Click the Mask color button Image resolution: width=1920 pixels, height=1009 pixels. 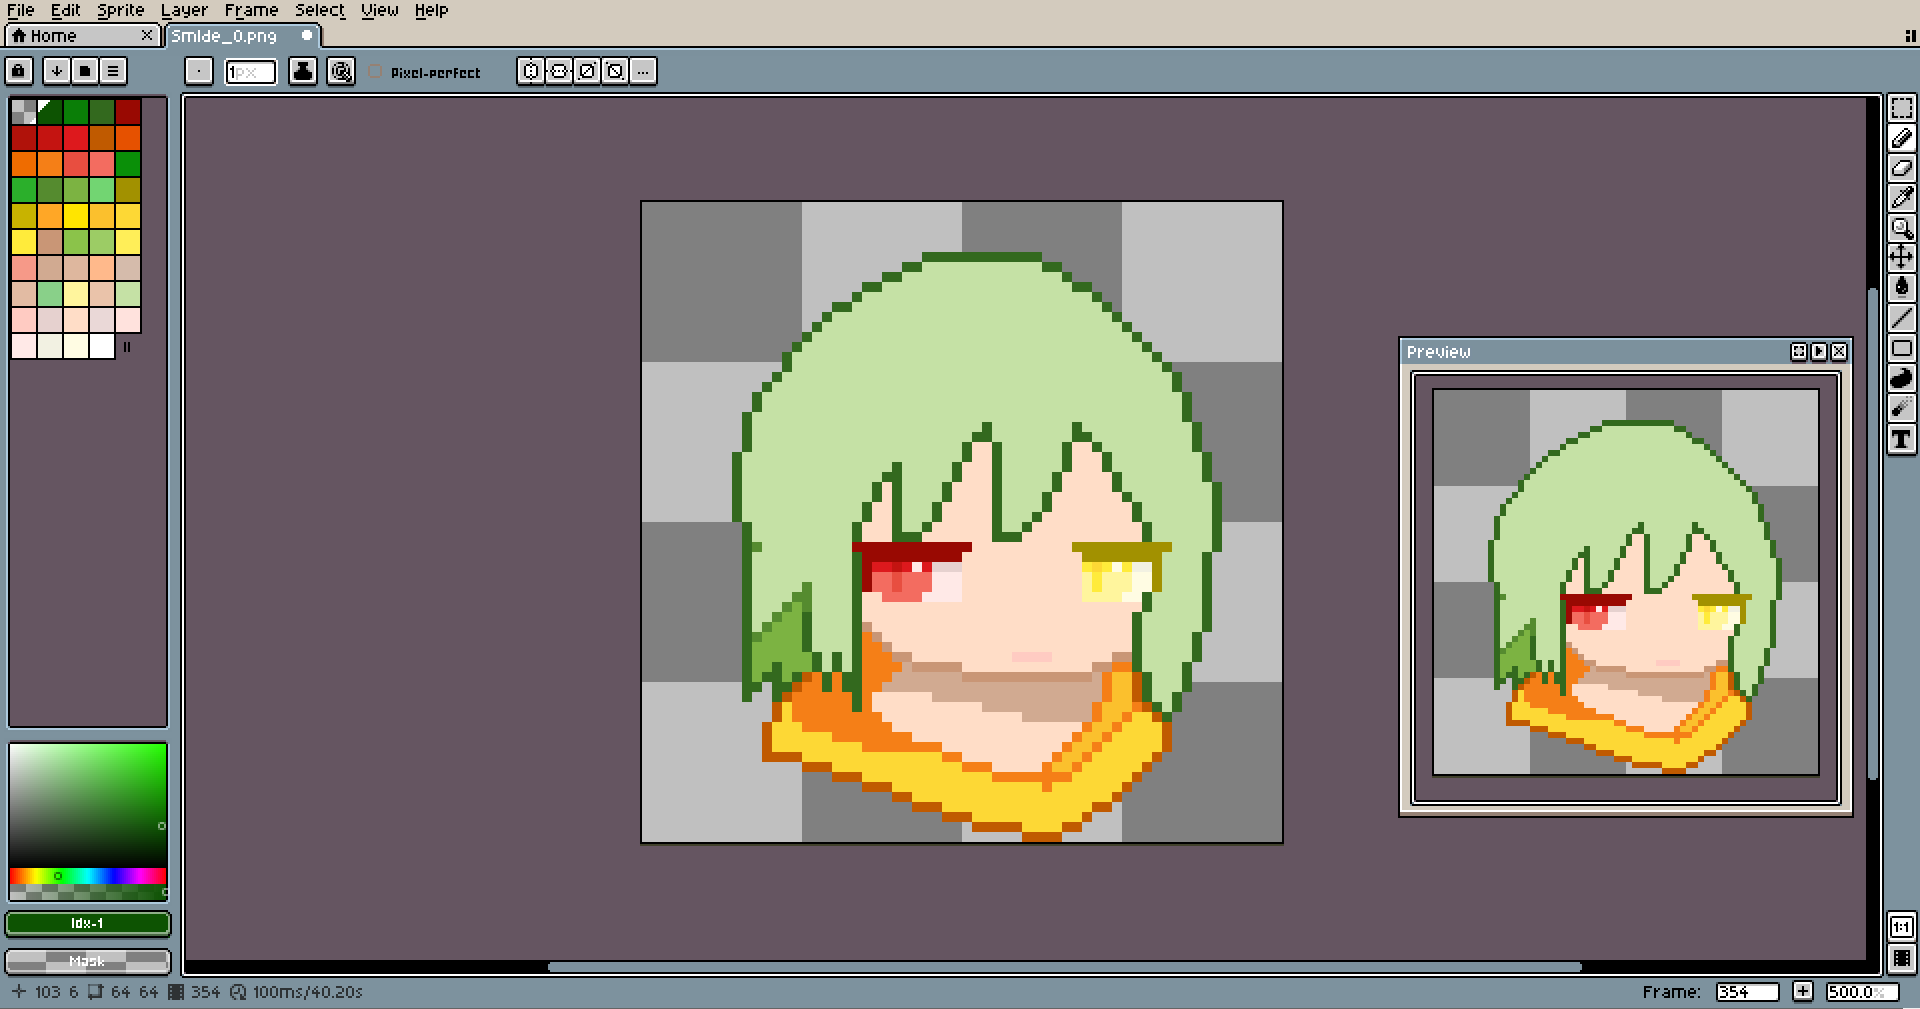[x=88, y=961]
